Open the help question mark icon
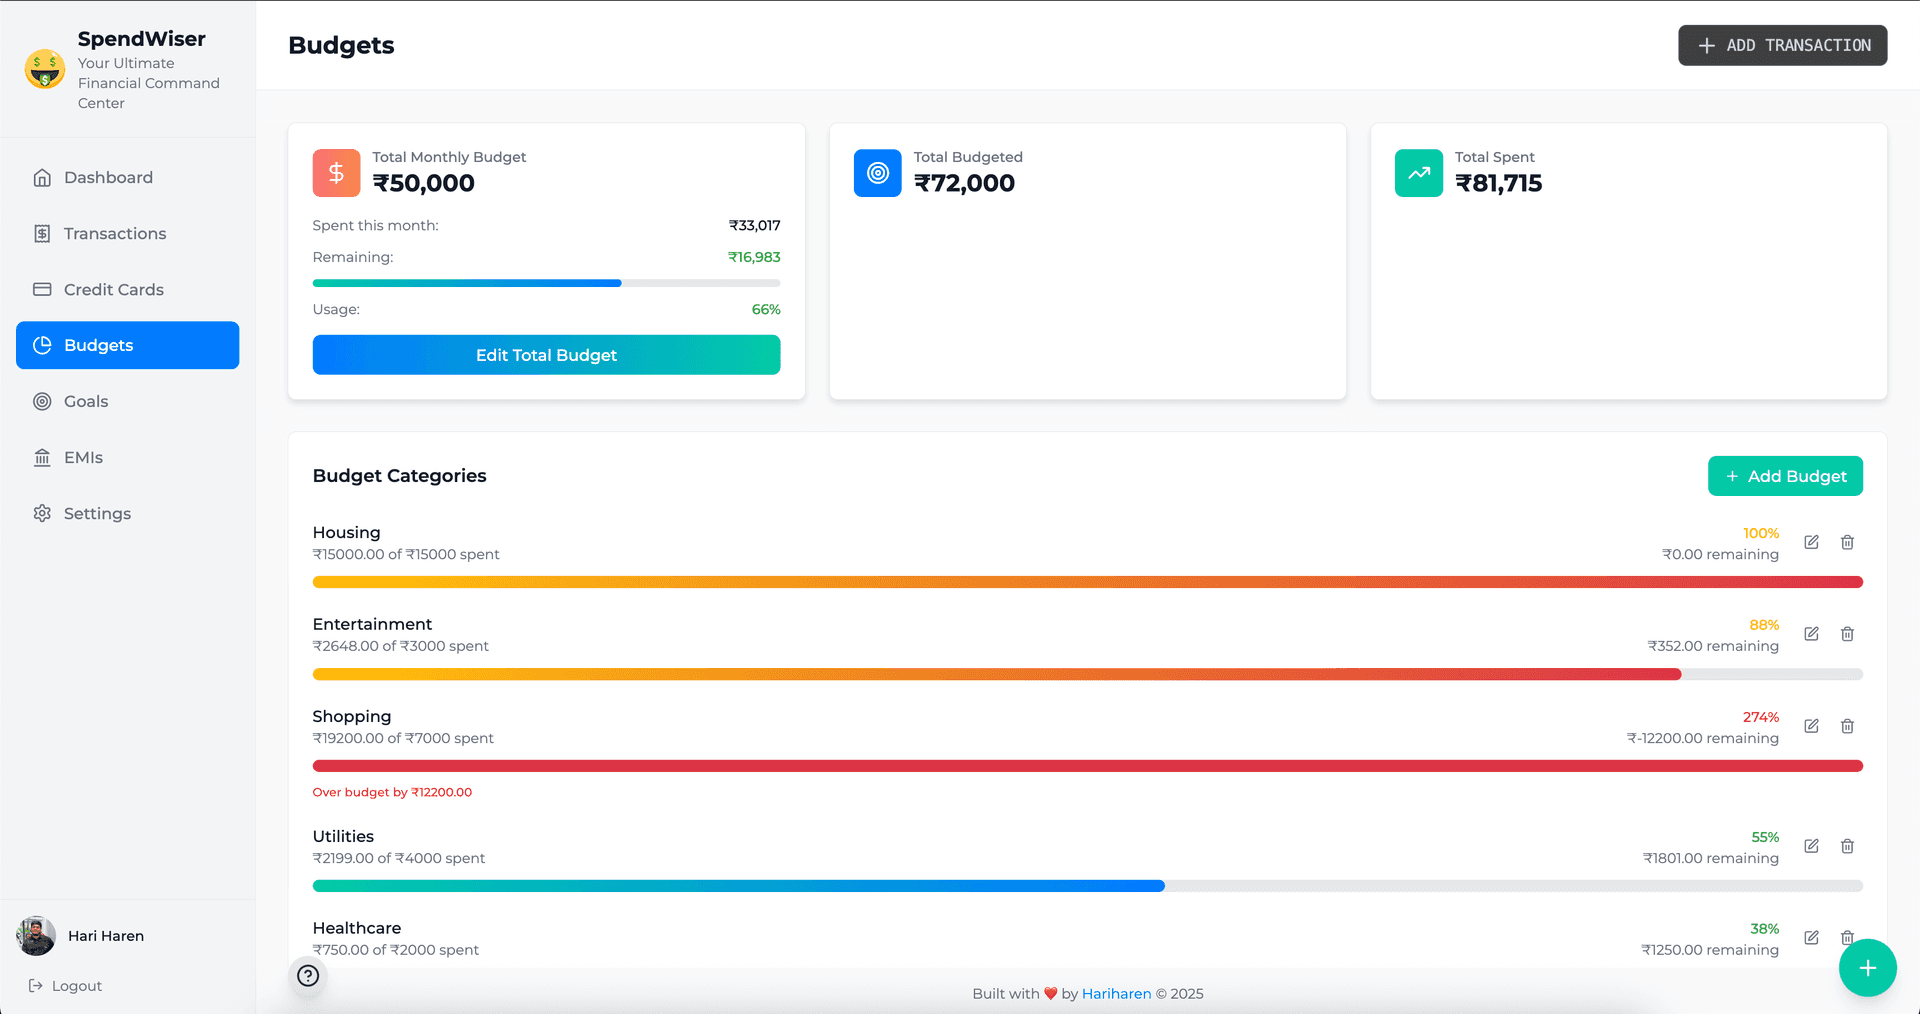 click(x=308, y=976)
